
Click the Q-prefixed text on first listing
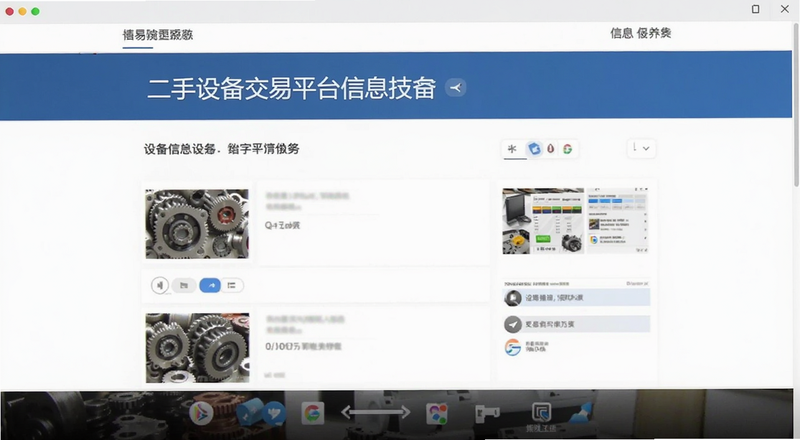click(x=282, y=225)
